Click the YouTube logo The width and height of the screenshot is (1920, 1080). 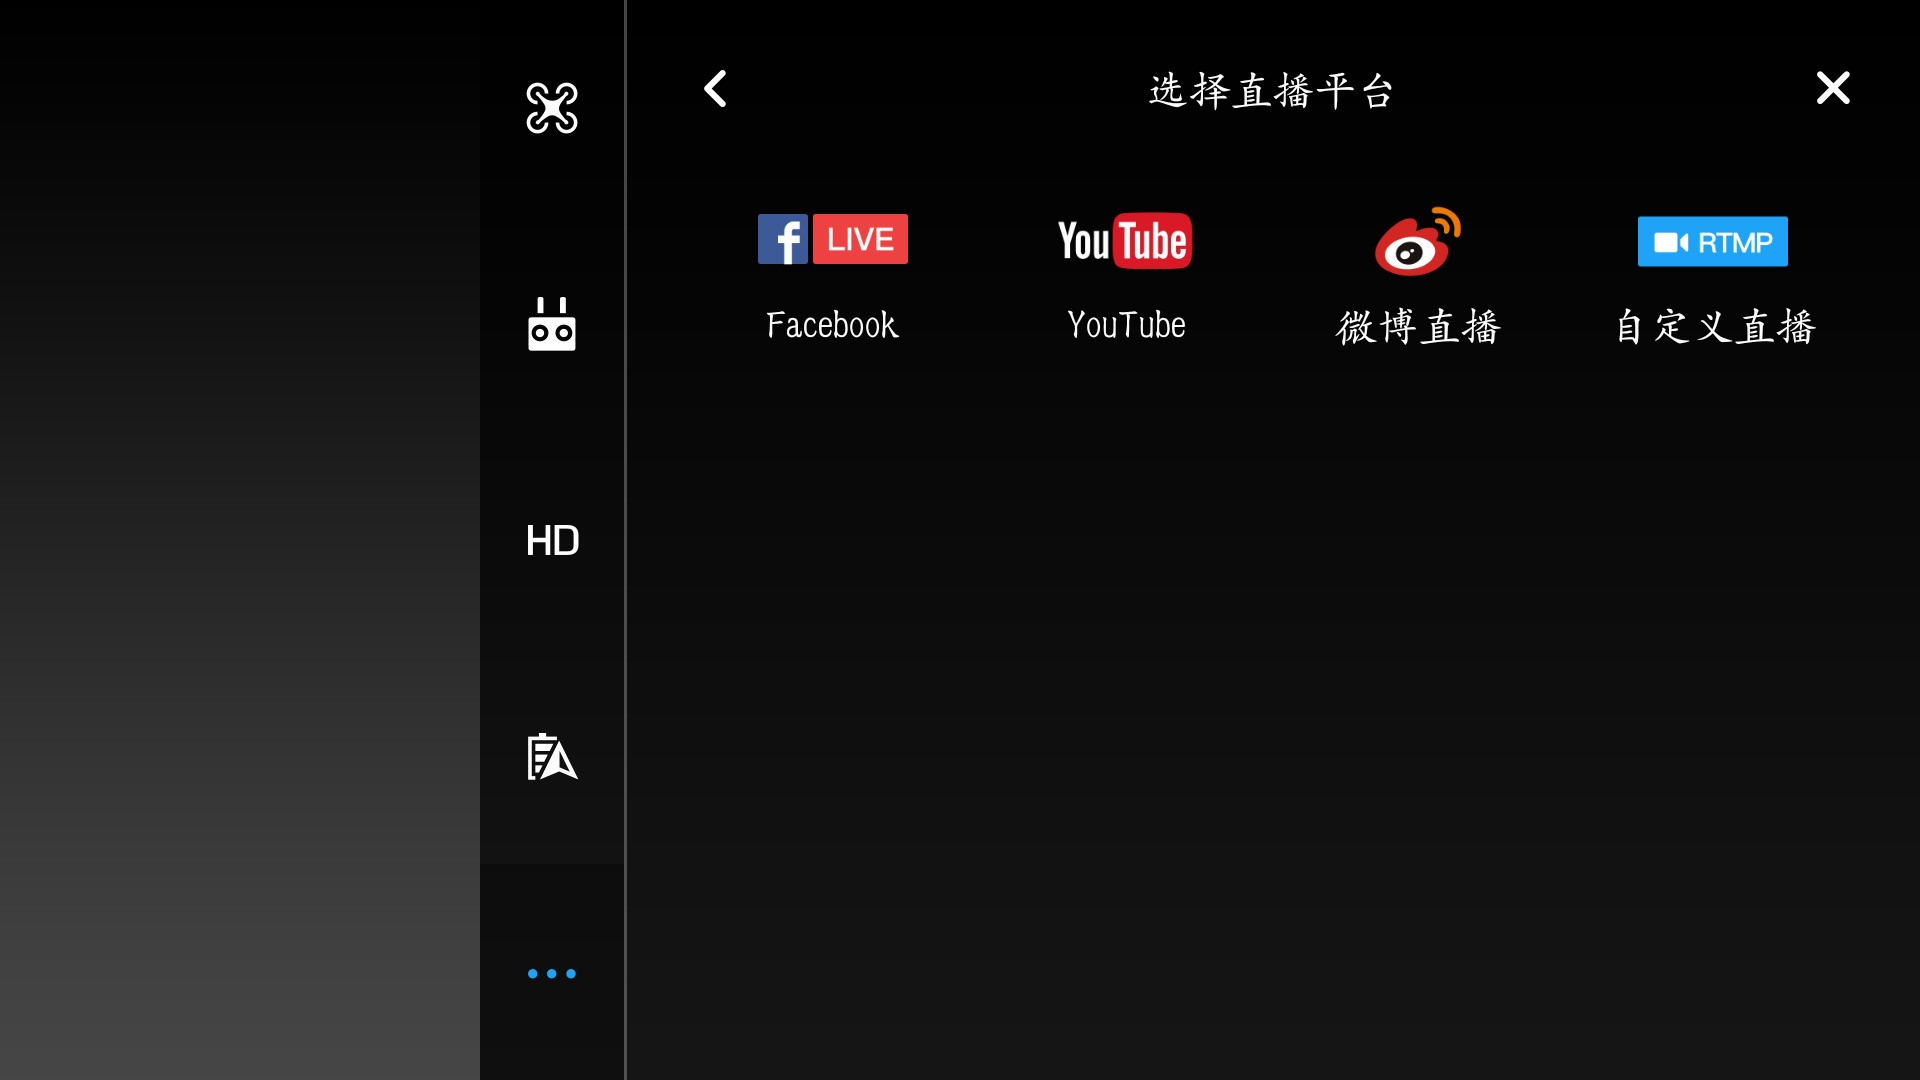click(x=1125, y=241)
